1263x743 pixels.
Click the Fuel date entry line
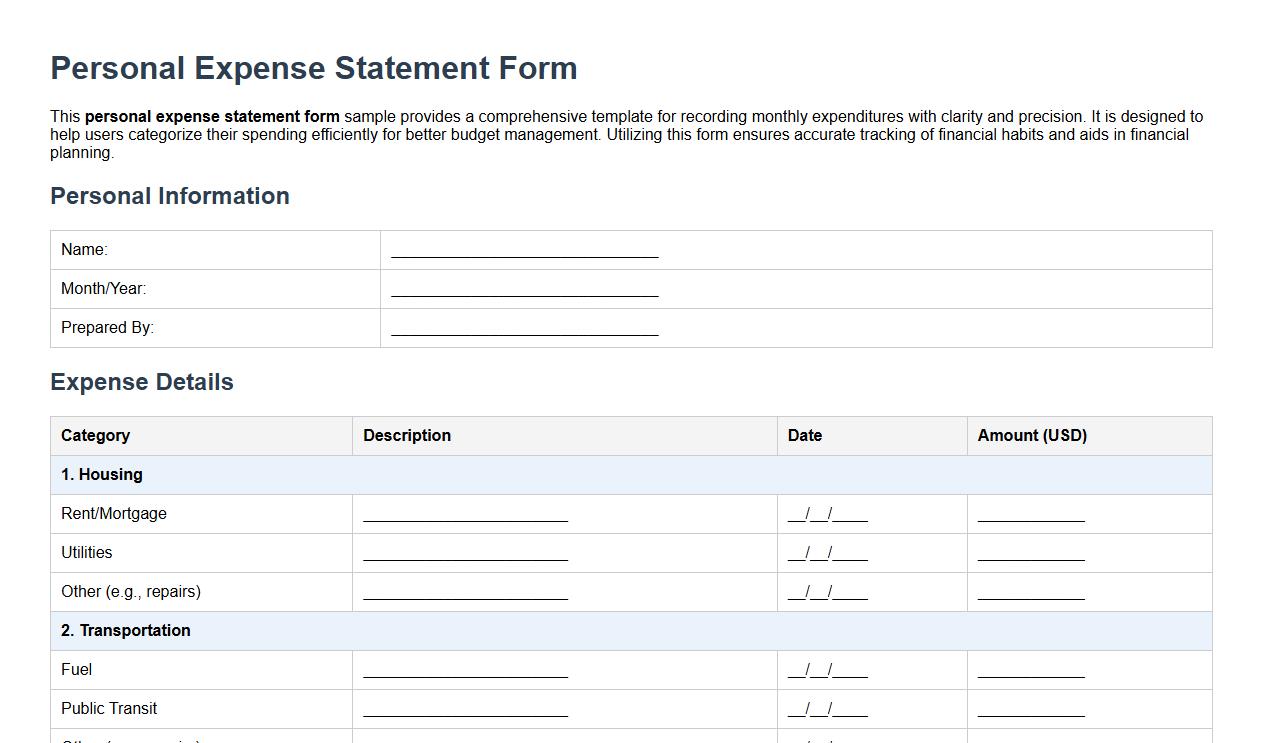click(x=826, y=672)
